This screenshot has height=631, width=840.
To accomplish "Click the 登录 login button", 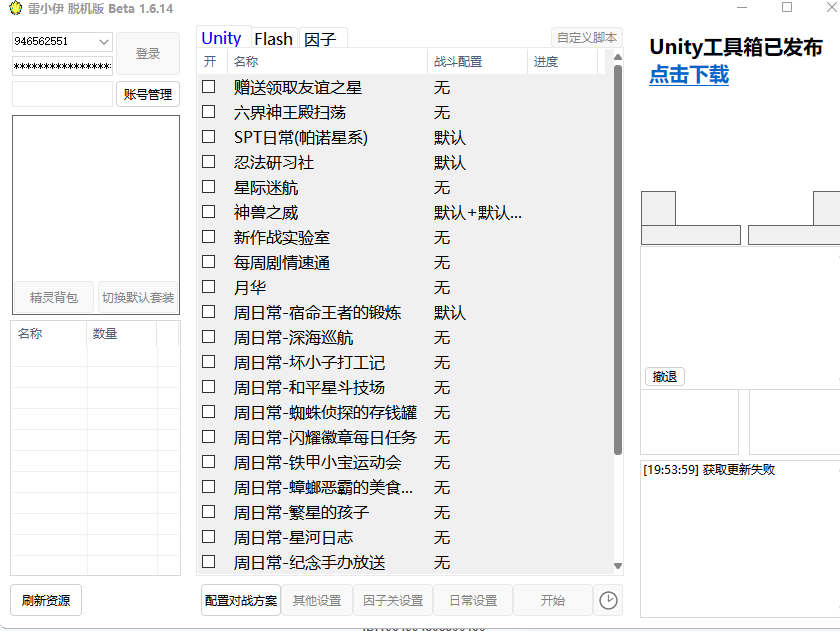I will click(148, 53).
